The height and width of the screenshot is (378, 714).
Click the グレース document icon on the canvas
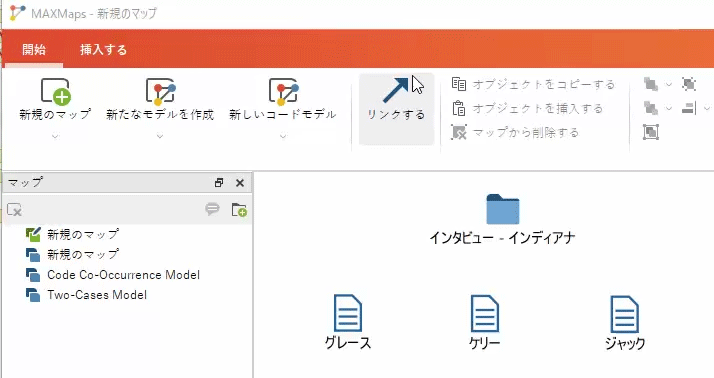(x=348, y=313)
